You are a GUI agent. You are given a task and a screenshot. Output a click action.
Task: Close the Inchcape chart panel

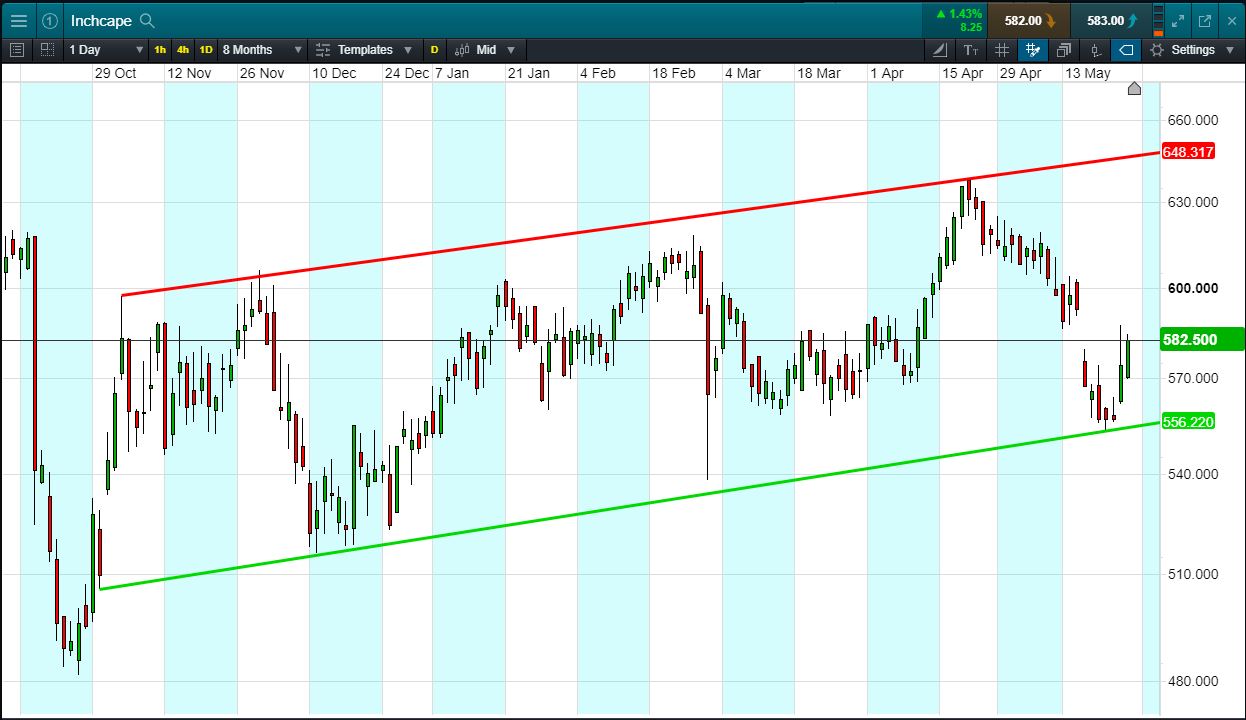point(1230,20)
